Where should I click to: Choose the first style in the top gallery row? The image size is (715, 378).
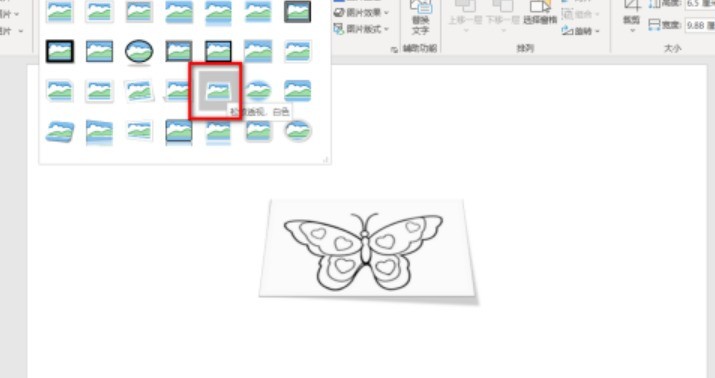point(60,12)
